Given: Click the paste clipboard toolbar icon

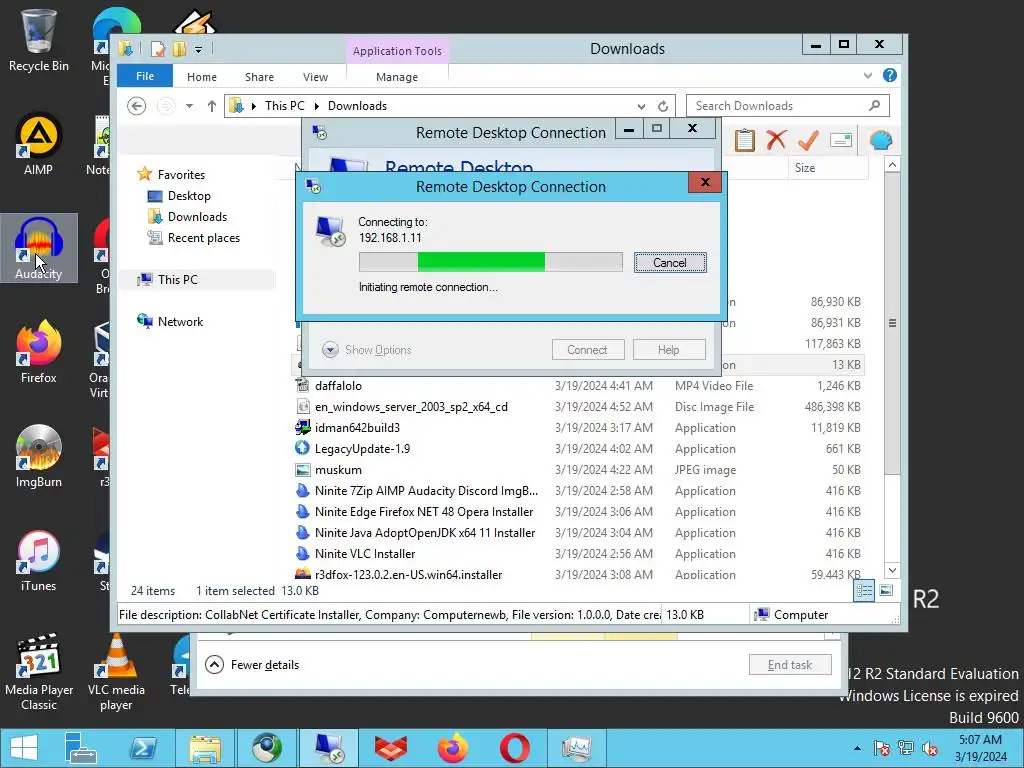Looking at the screenshot, I should point(744,140).
